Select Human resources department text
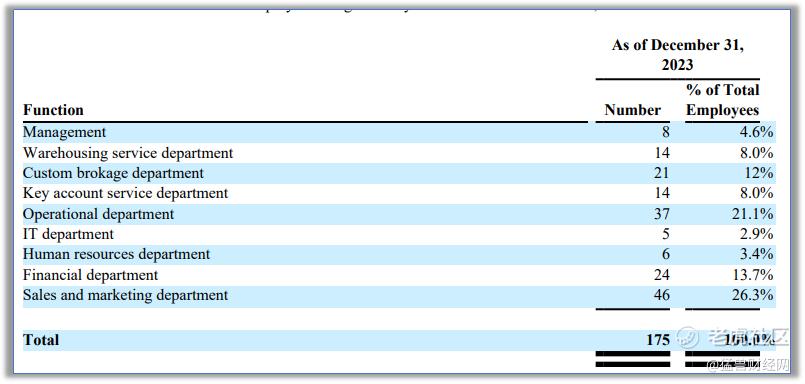Screen dimensions: 805x384 click(x=117, y=254)
